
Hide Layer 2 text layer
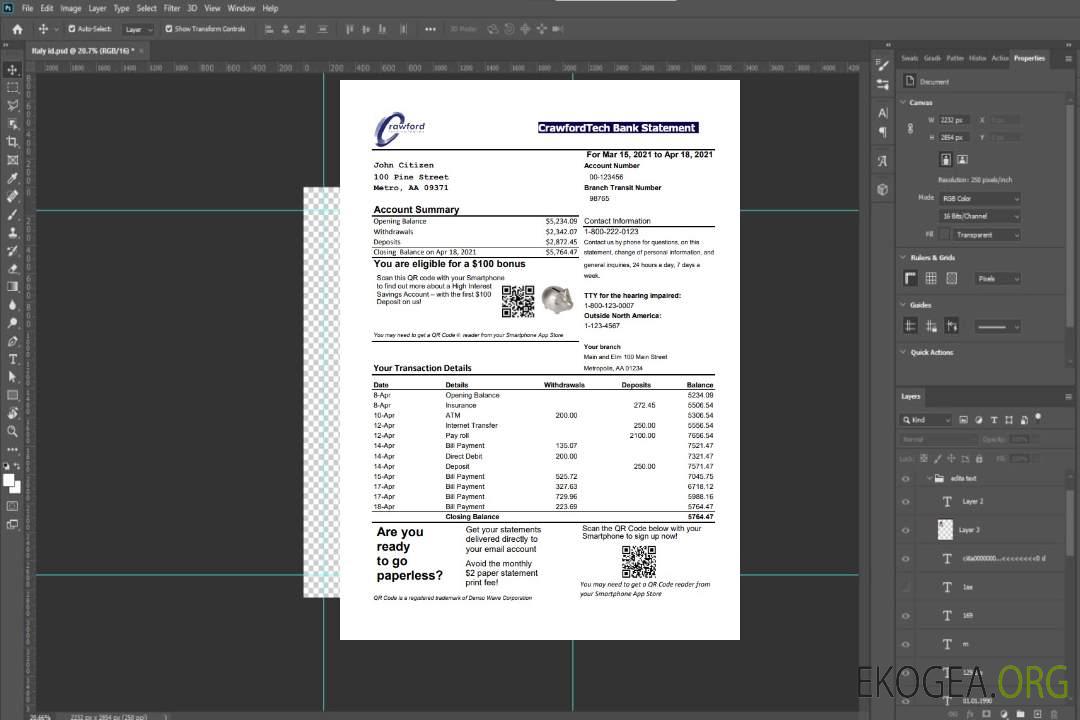coord(906,502)
